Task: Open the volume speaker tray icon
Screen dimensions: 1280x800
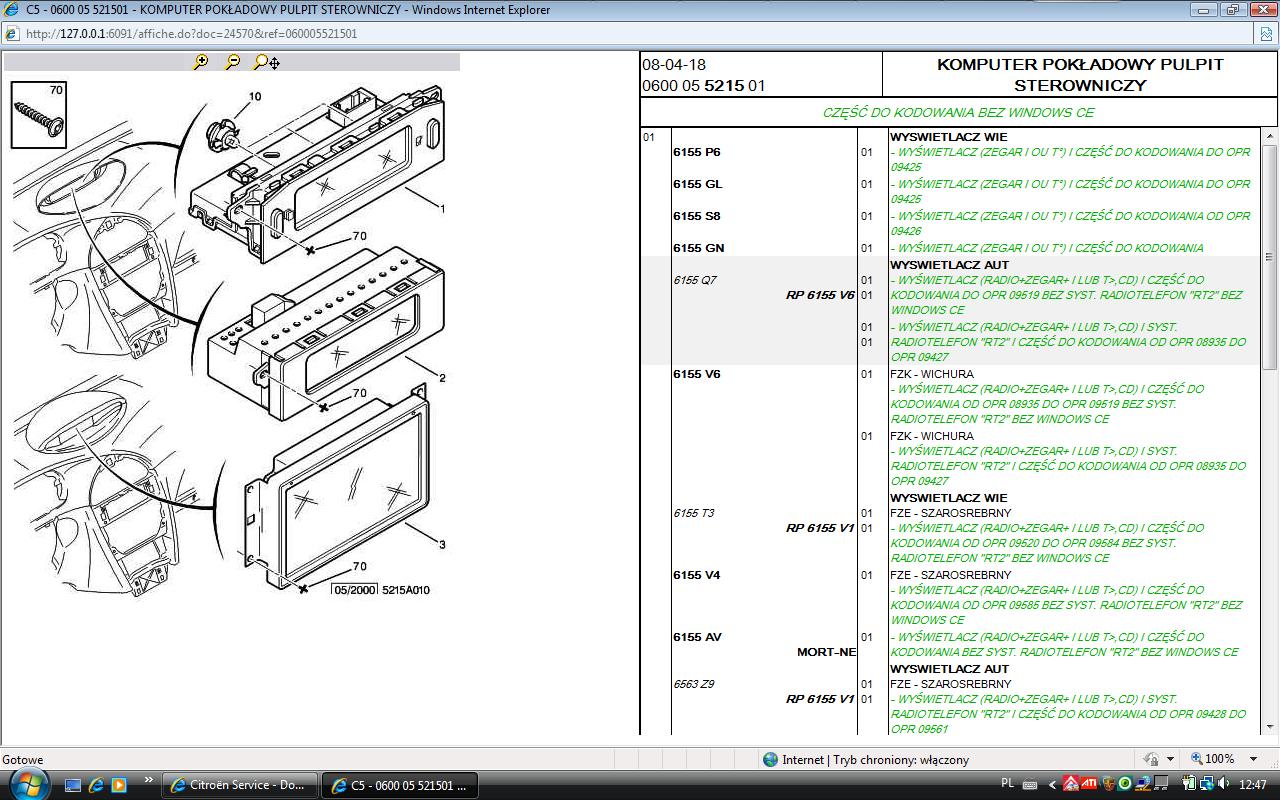Action: [1225, 785]
